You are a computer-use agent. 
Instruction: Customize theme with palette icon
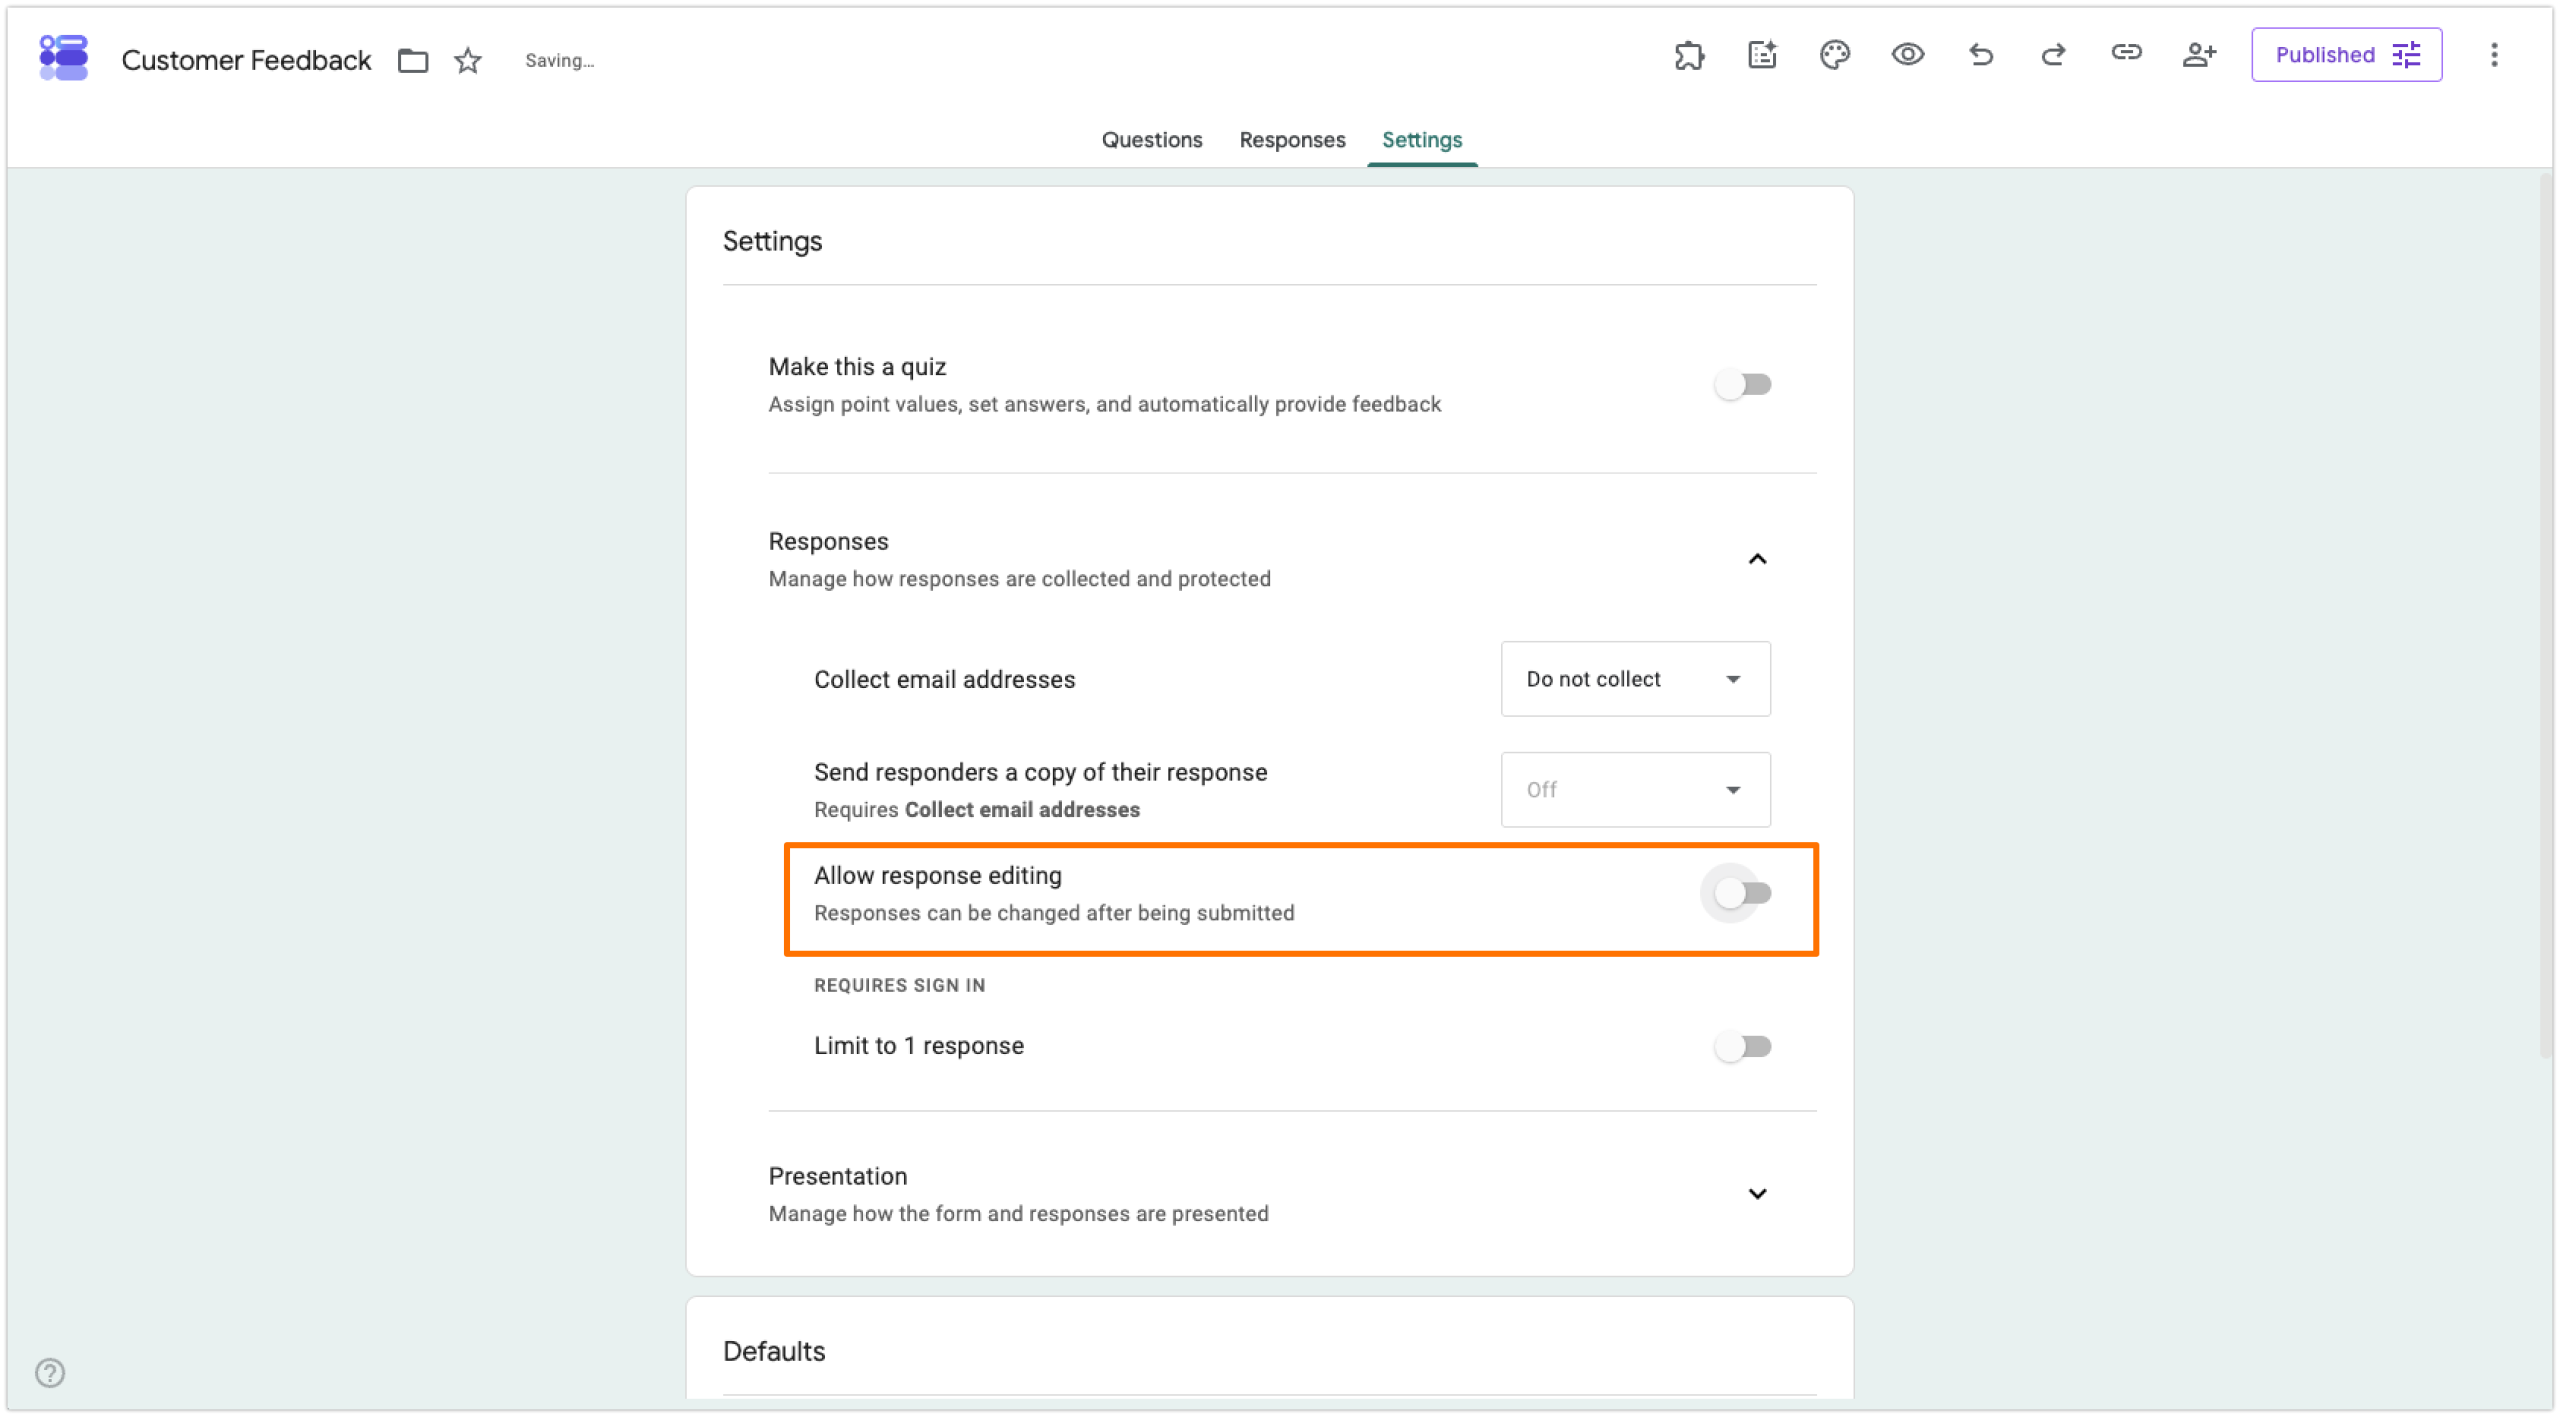1835,55
